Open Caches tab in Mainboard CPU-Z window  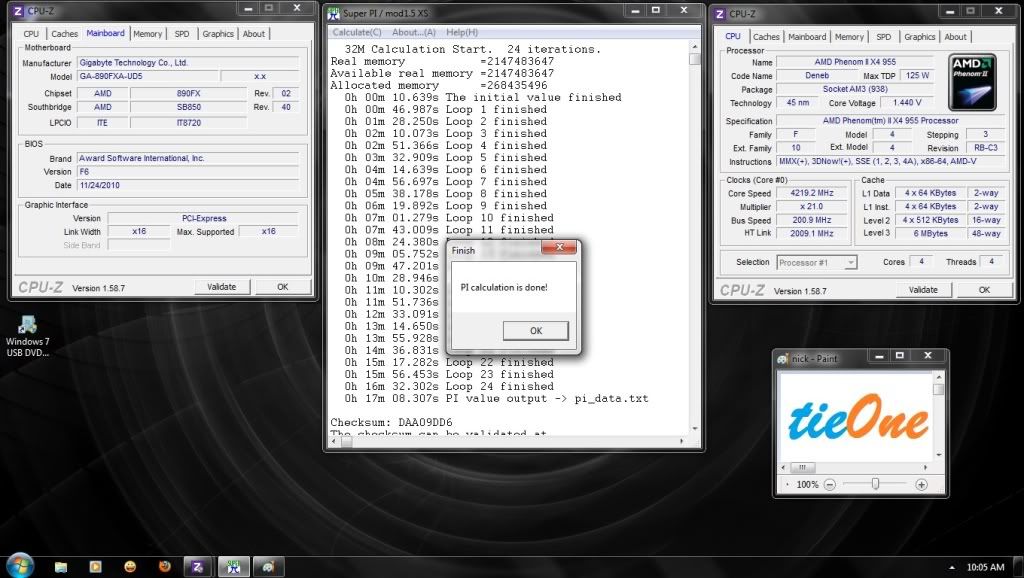[x=64, y=34]
